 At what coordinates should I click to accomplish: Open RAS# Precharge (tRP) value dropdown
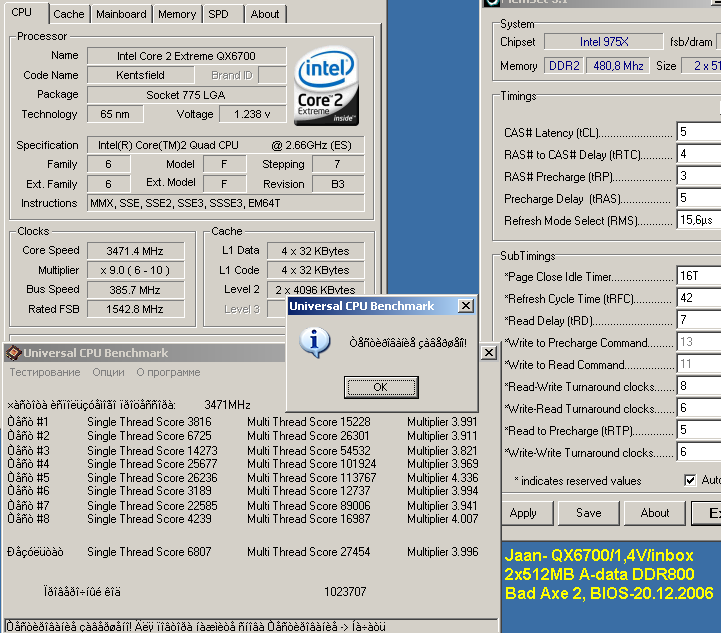click(x=699, y=176)
